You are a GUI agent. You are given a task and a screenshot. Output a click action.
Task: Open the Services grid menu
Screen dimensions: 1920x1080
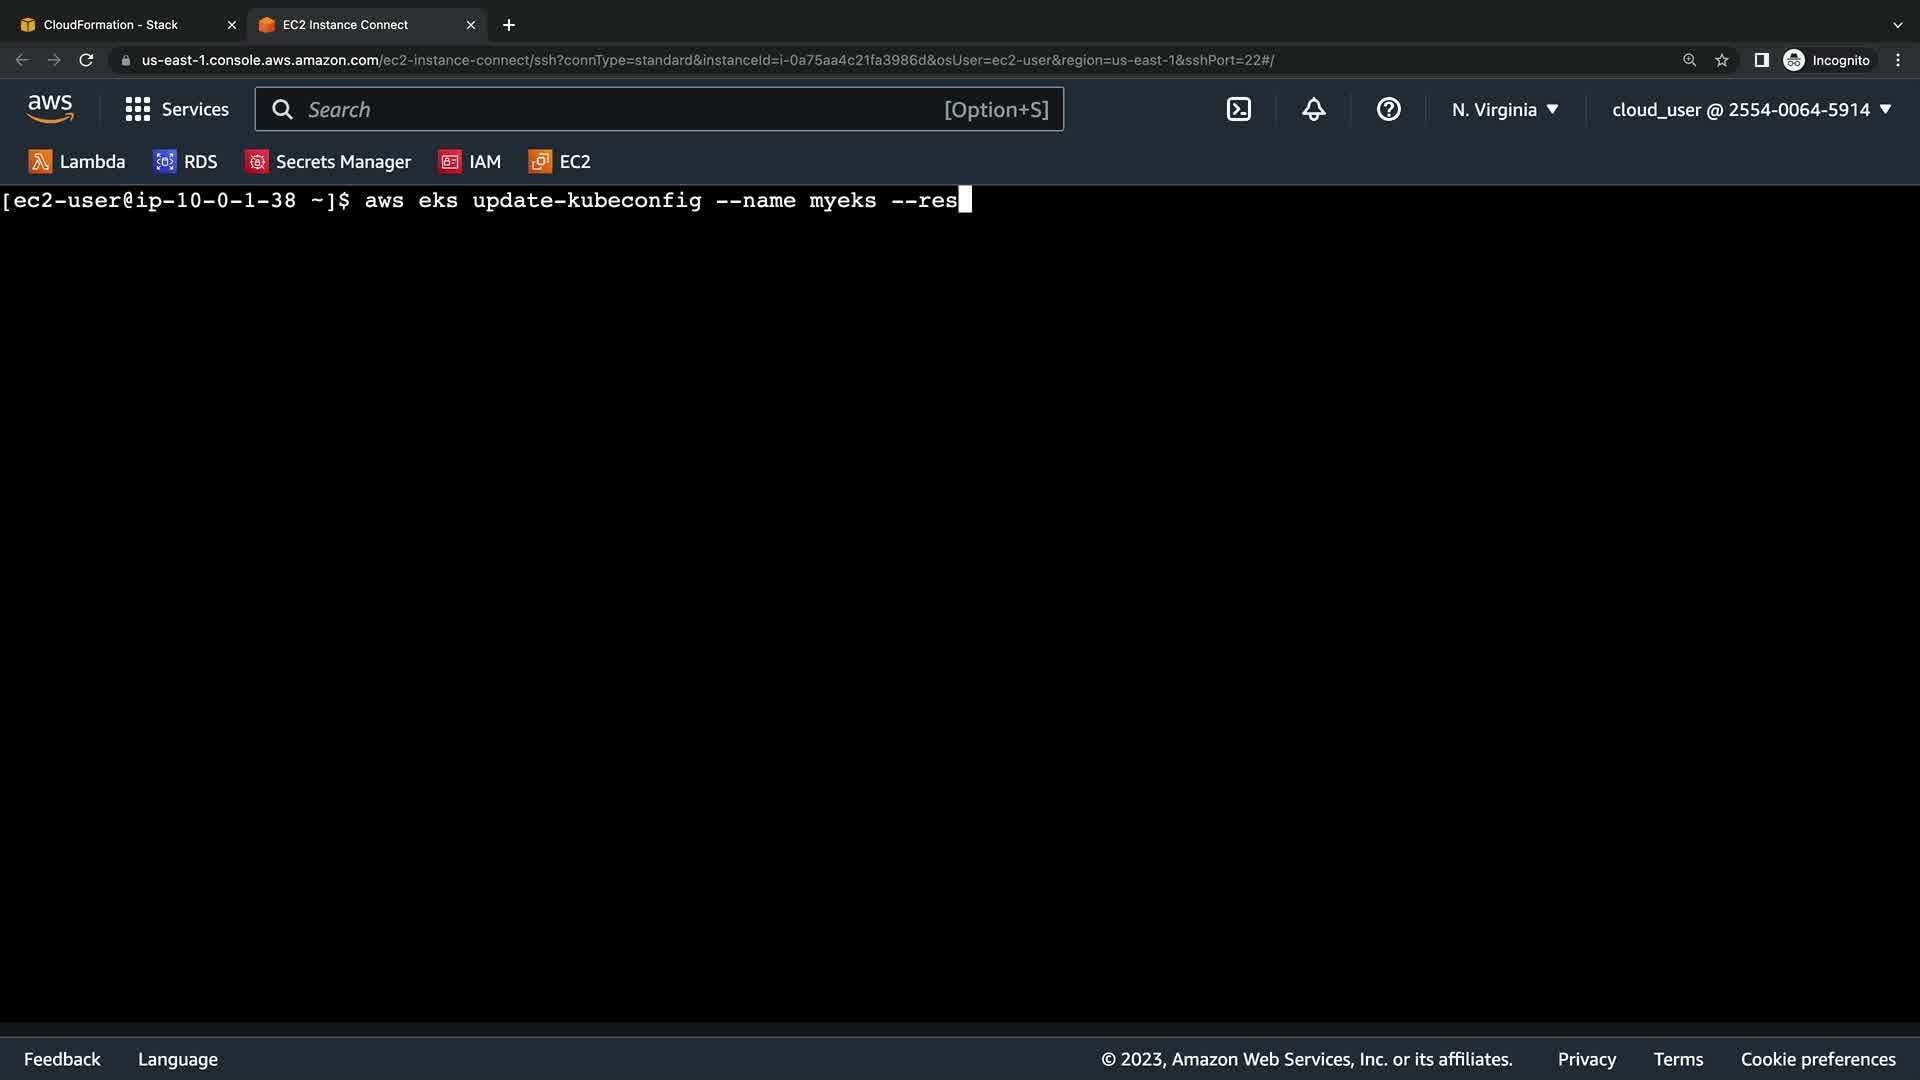point(177,110)
